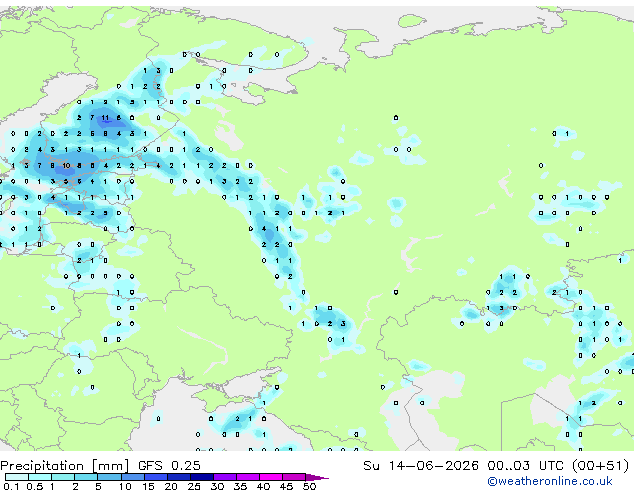Click the 30–35 mm purple swatch
Viewport: 634px width, 490px height.
(225, 477)
